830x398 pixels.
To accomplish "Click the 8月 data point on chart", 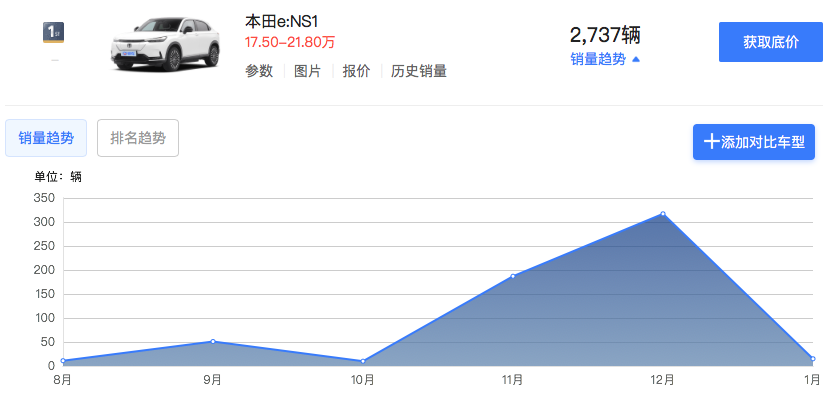I will coord(63,361).
